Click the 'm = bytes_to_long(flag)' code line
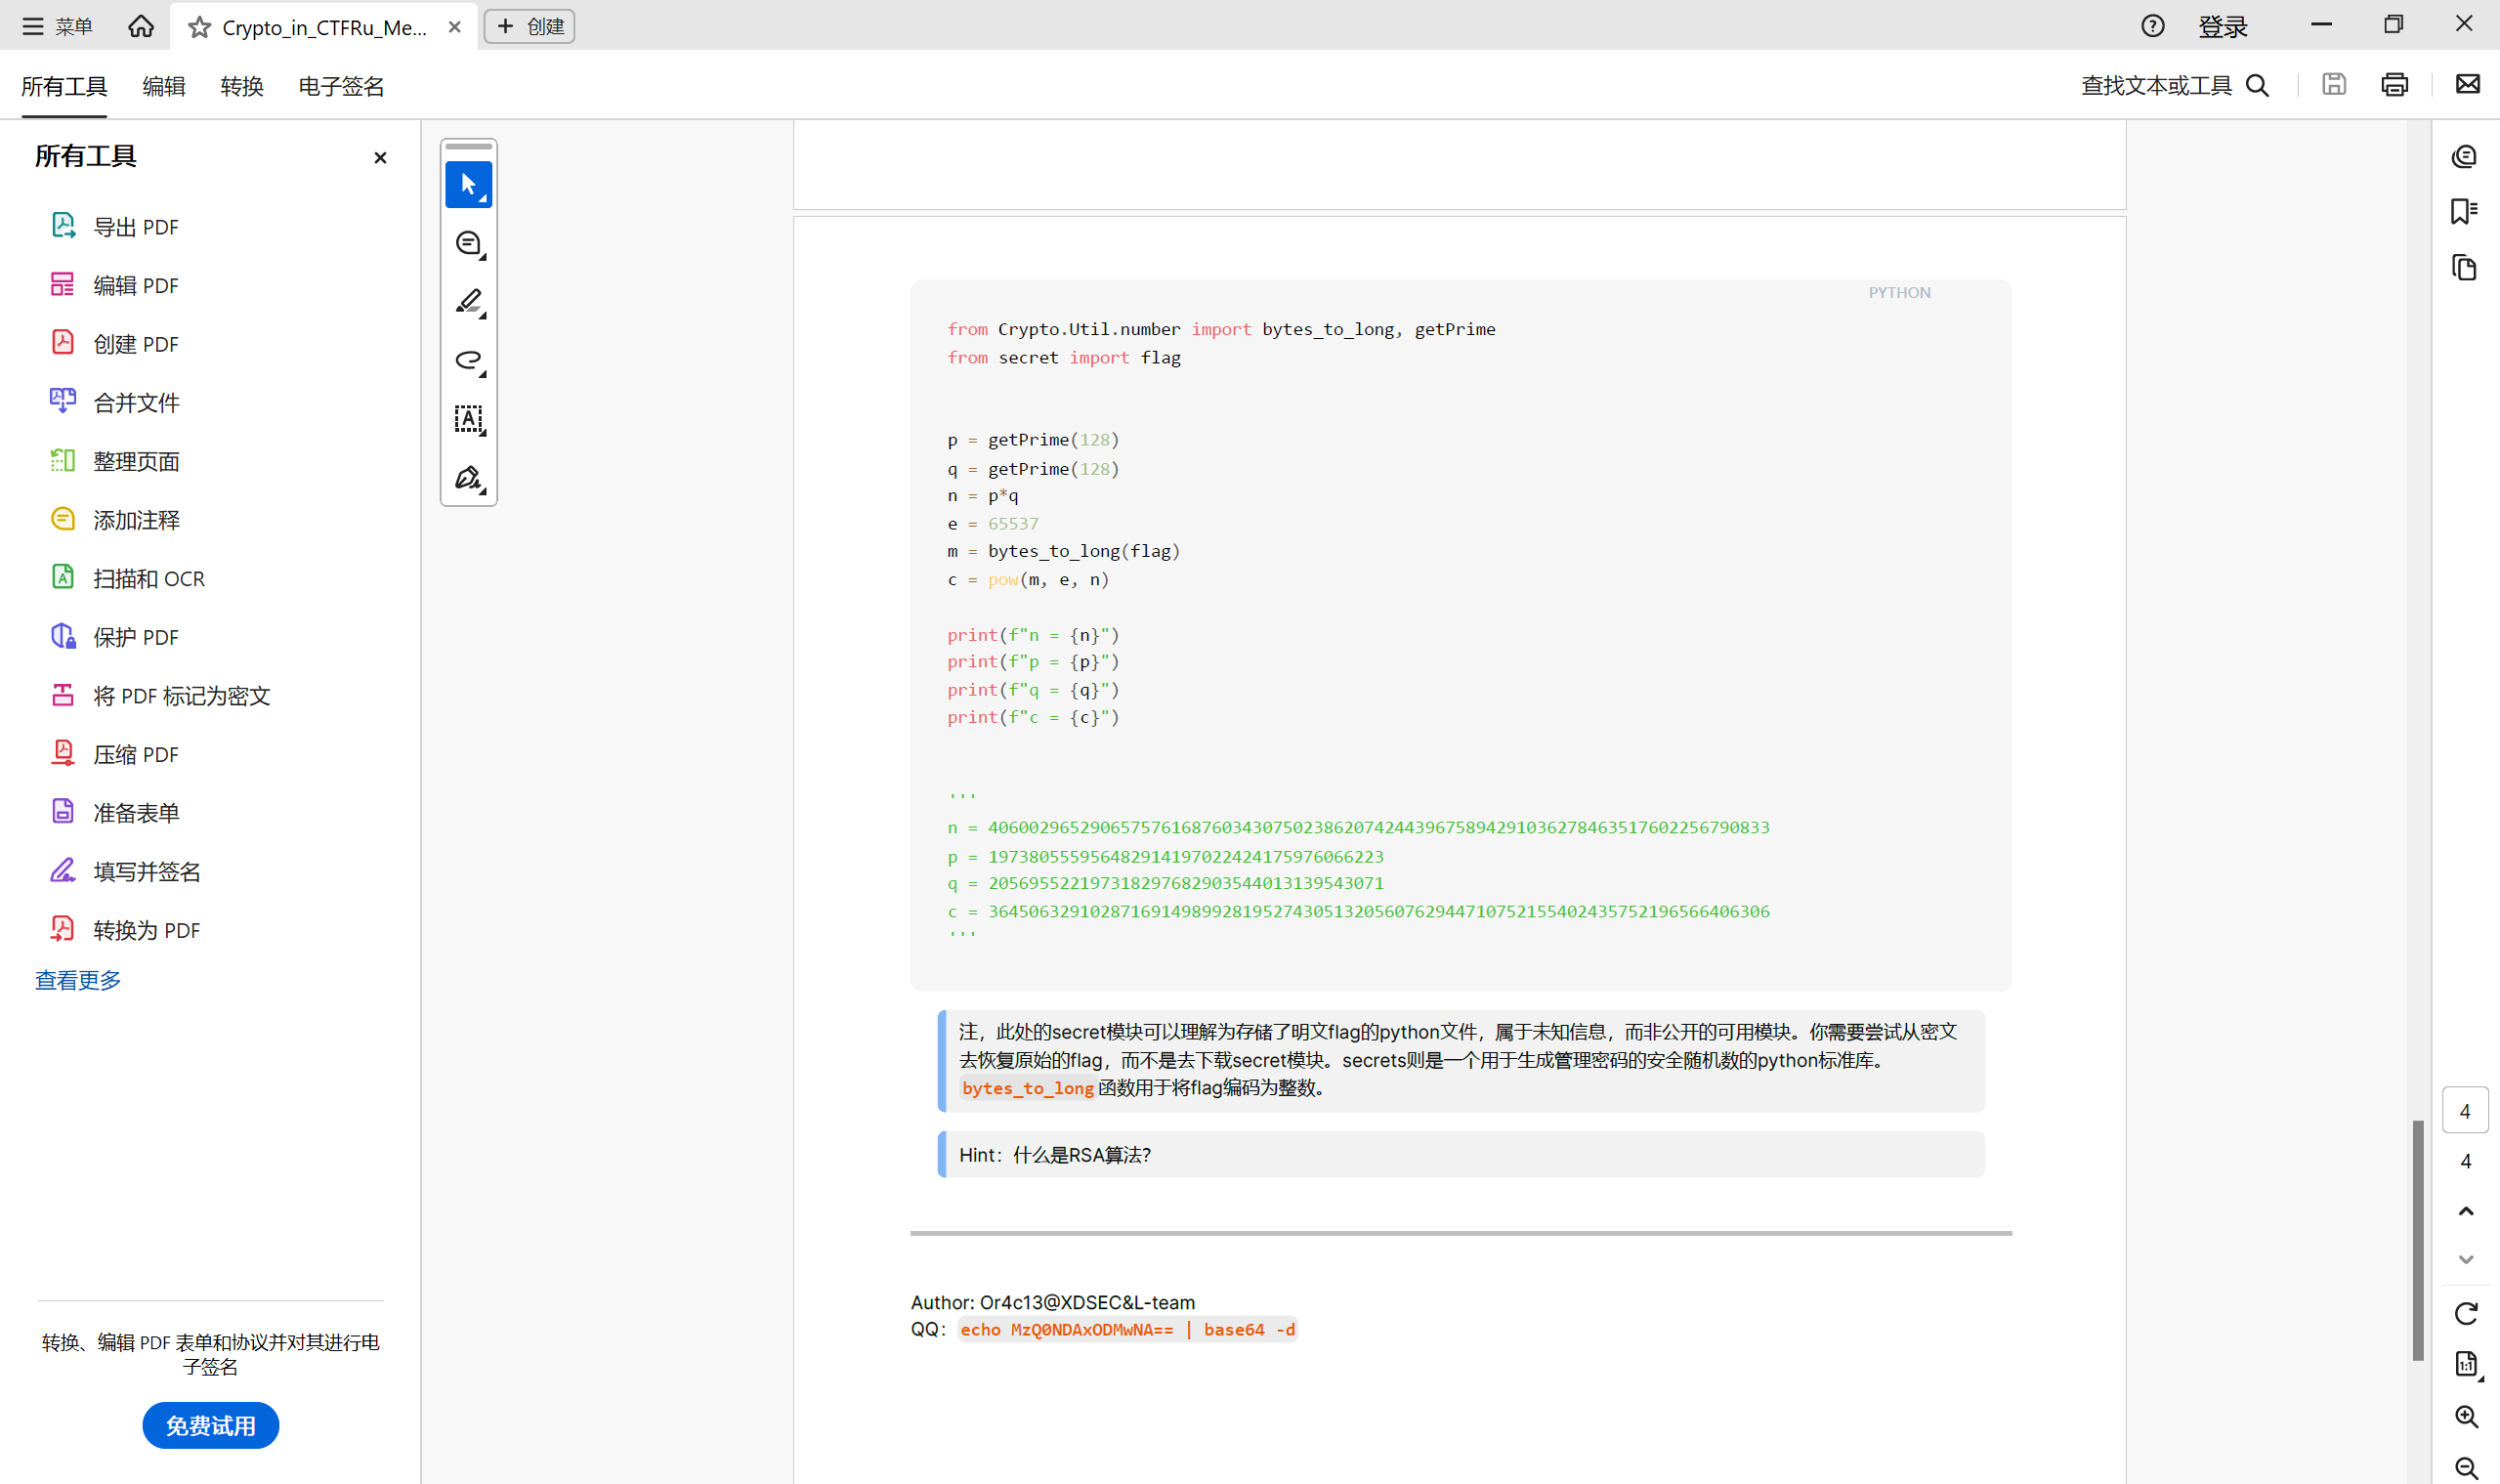This screenshot has width=2500, height=1484. 1064,551
